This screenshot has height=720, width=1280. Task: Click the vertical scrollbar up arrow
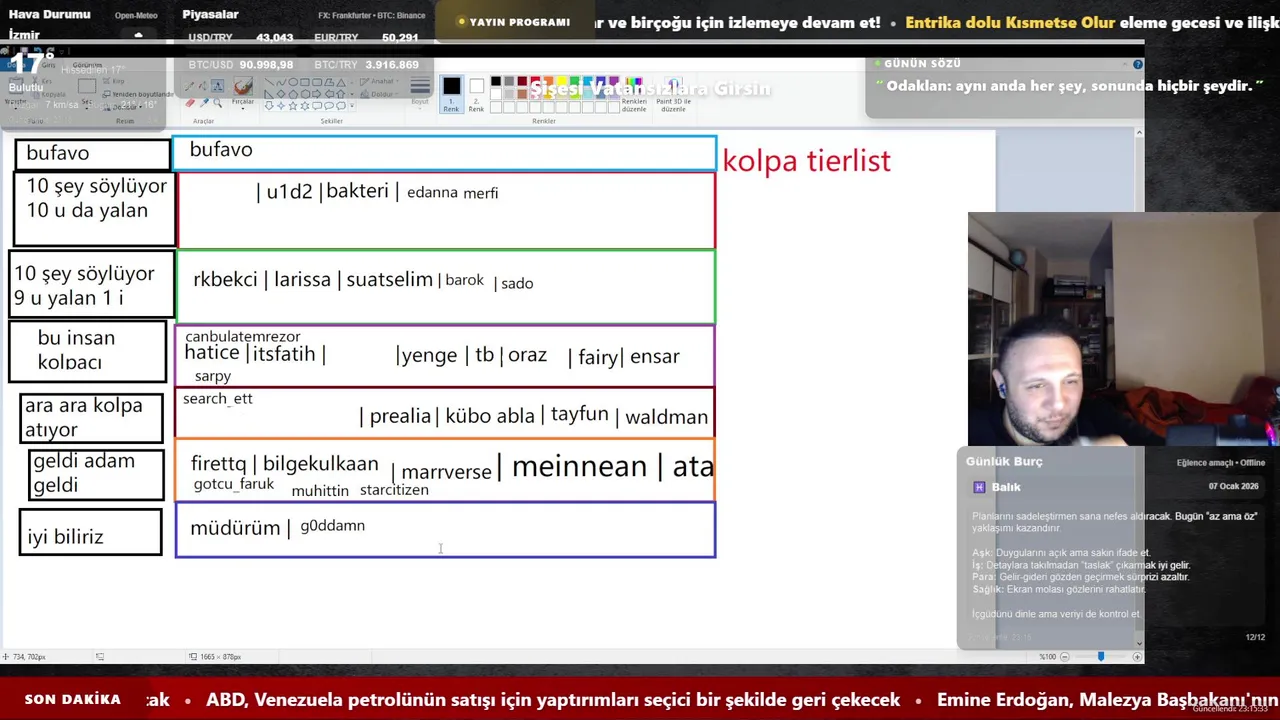pos(1138,133)
